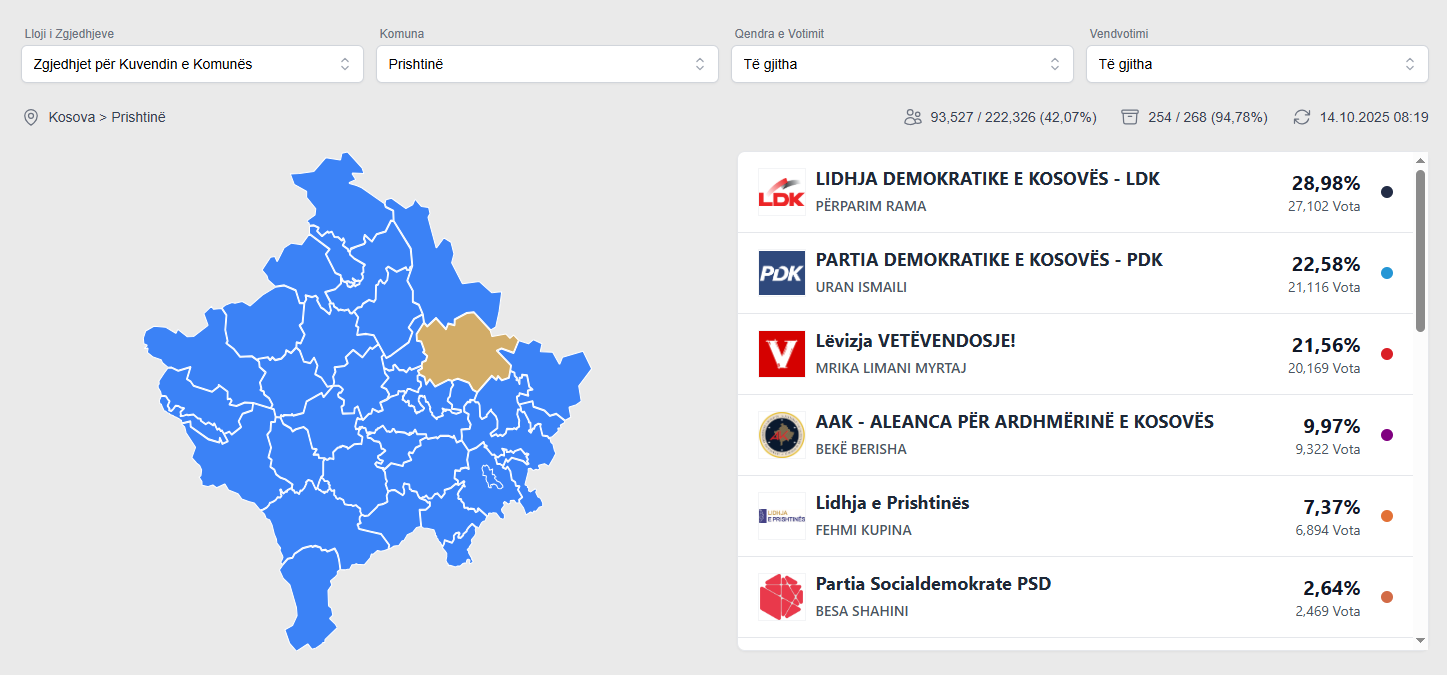This screenshot has width=1447, height=675.
Task: Expand the Vendvotimi dropdown
Action: click(1257, 64)
